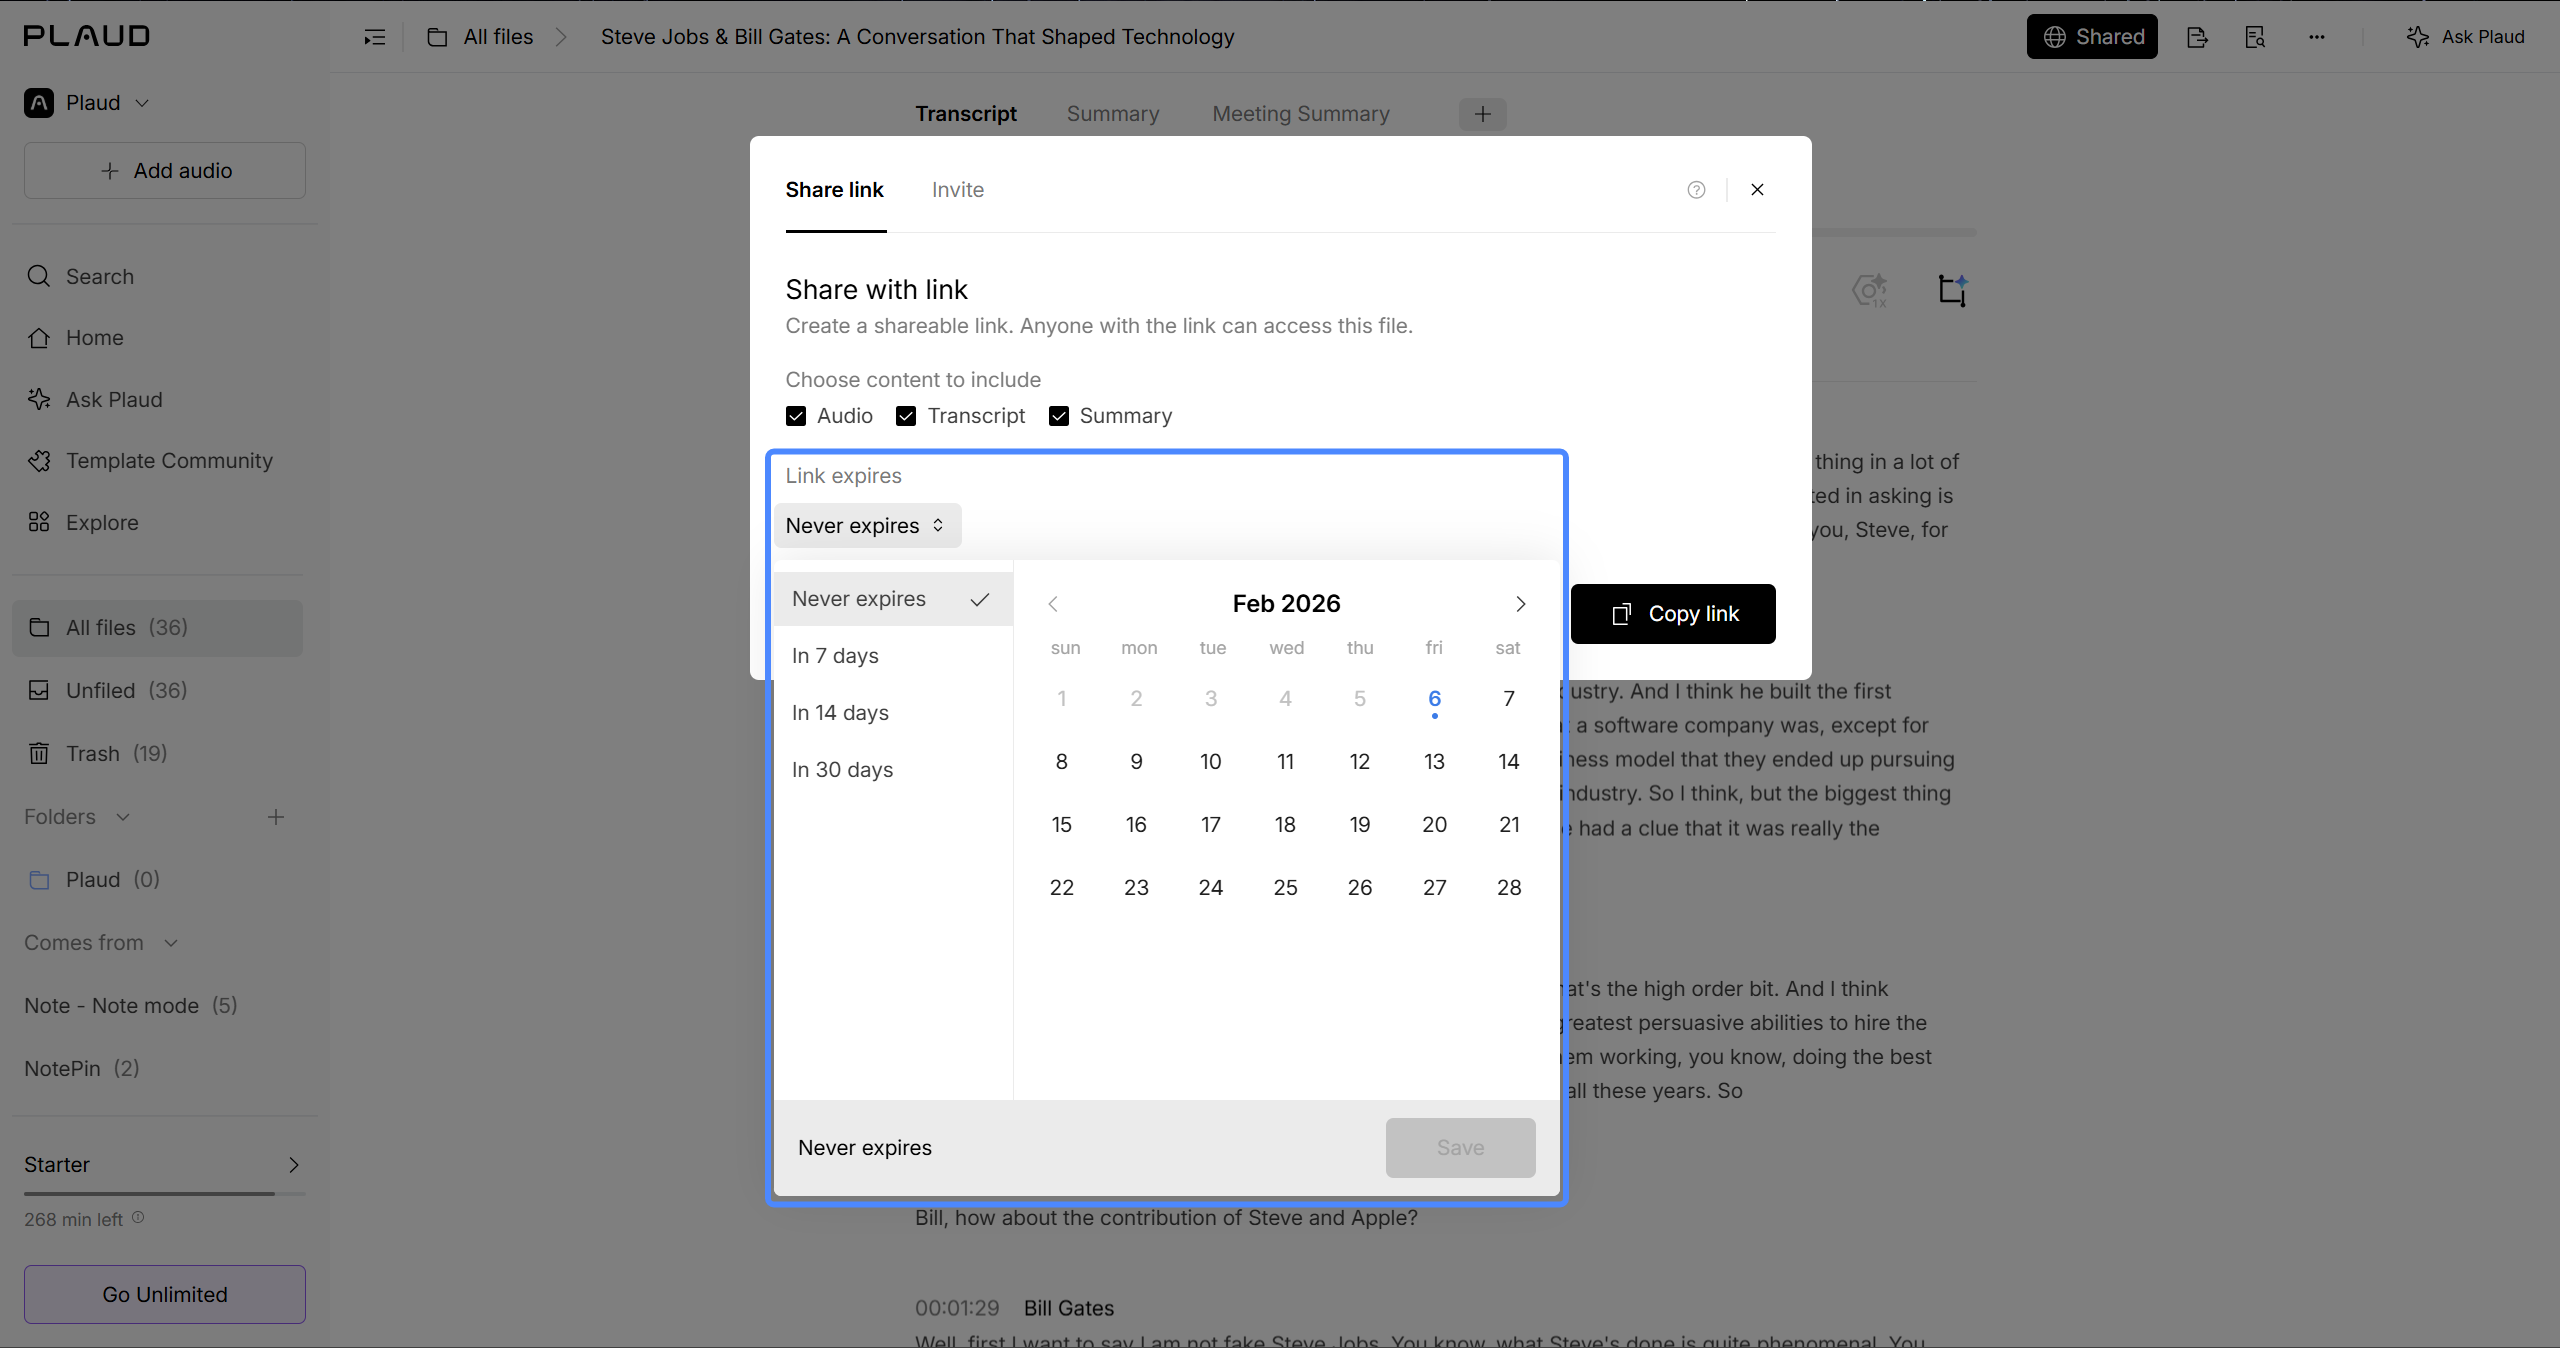Click the Bill Gates speaker name
The width and height of the screenshot is (2560, 1348).
pos(1069,1308)
